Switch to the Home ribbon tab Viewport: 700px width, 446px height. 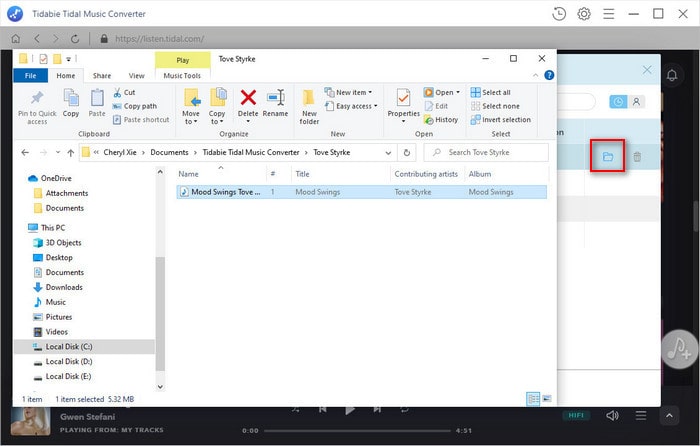(66, 75)
